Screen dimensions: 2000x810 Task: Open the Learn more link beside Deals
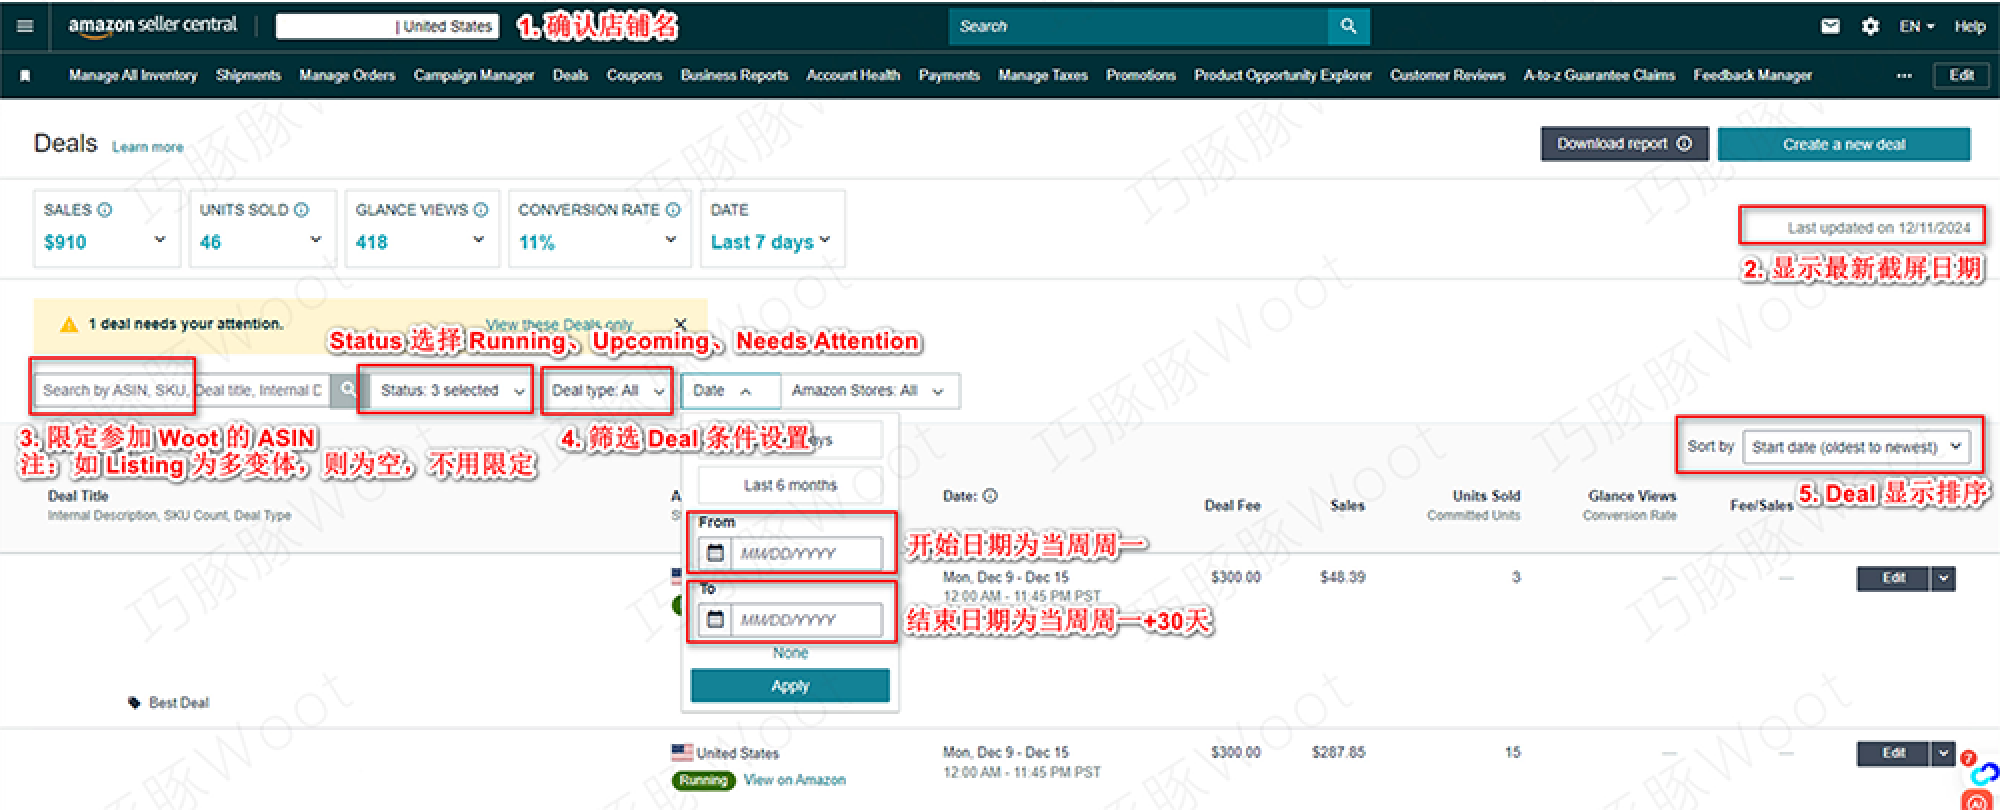[148, 147]
